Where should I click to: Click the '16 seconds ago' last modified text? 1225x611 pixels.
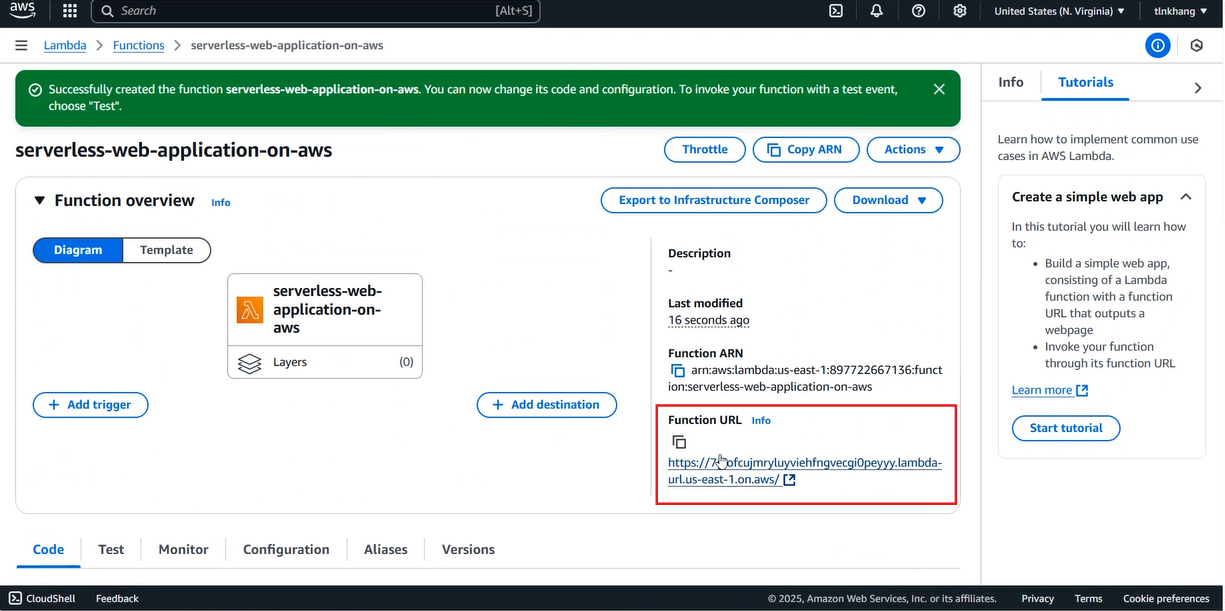(709, 321)
